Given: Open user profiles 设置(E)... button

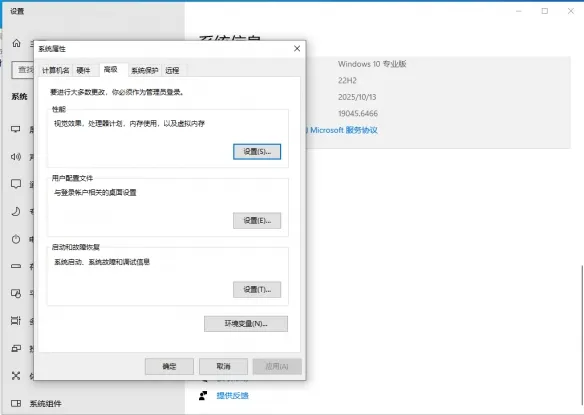Looking at the screenshot, I should coord(257,221).
